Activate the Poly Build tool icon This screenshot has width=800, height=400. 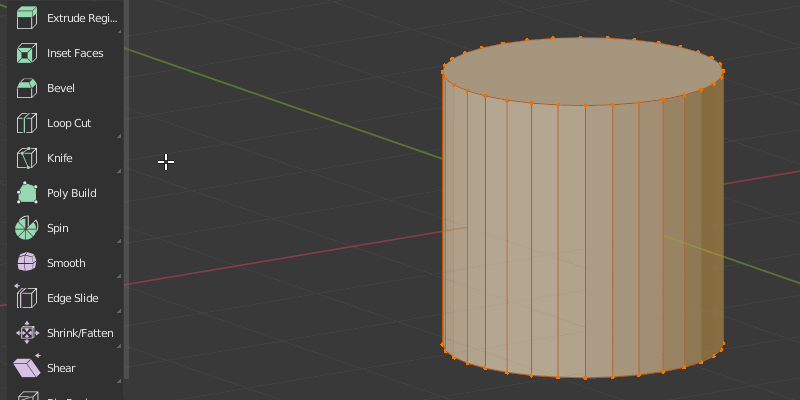(27, 193)
